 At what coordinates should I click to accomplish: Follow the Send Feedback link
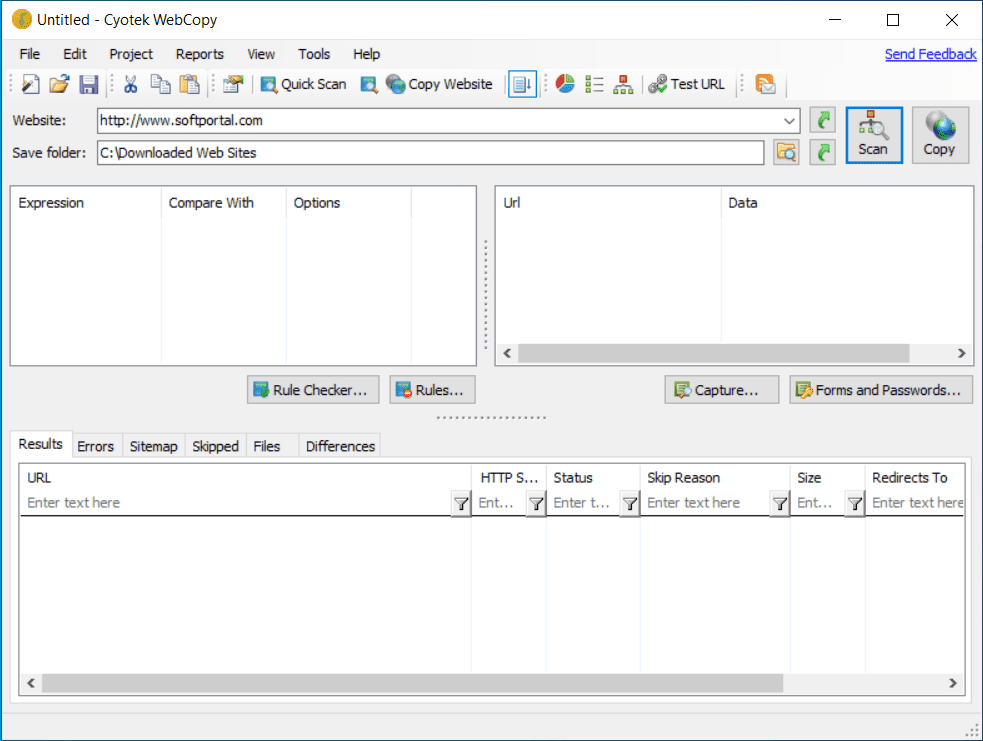tap(930, 54)
